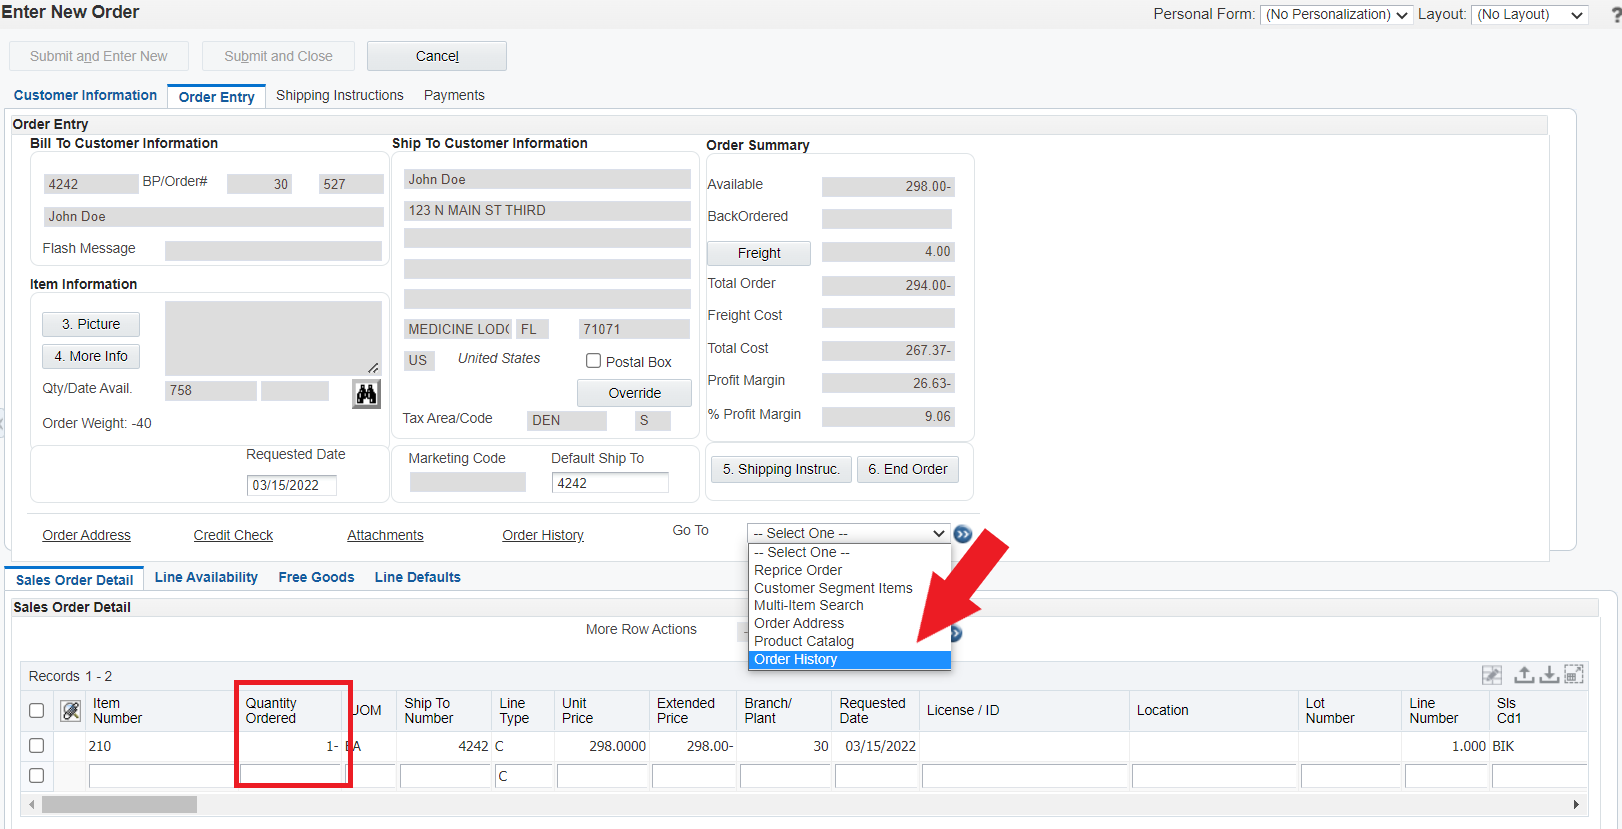The image size is (1622, 829).
Task: Choose Customer Segment Items option
Action: click(849, 588)
